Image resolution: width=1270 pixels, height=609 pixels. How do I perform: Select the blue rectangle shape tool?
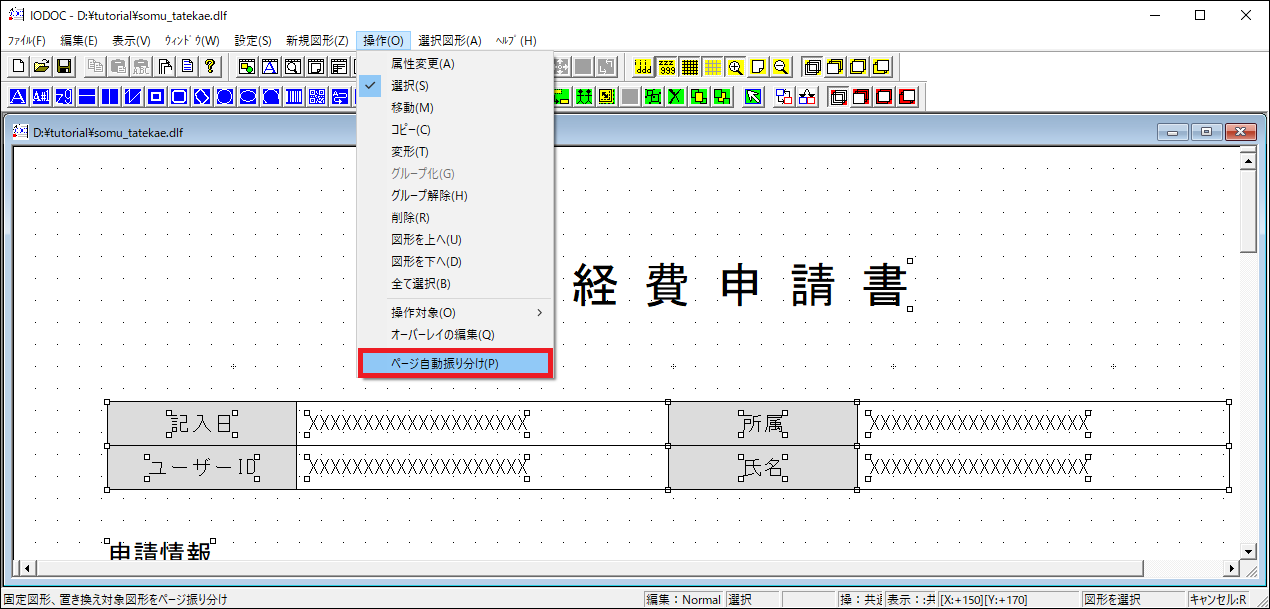tap(156, 96)
